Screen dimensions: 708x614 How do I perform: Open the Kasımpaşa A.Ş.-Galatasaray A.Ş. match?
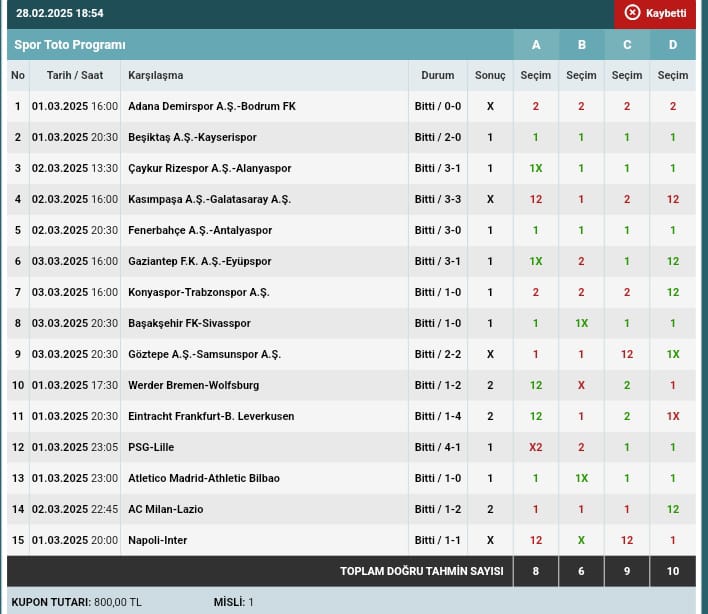pos(209,199)
